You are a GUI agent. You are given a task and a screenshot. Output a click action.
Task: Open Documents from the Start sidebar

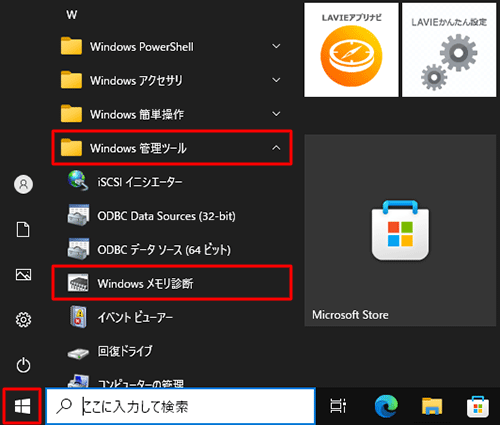coord(23,230)
